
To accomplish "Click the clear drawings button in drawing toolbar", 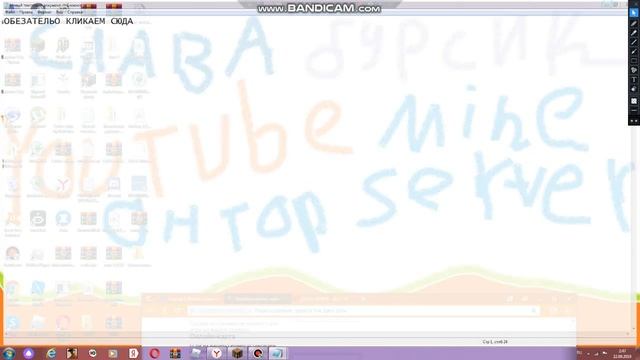I will tap(634, 101).
